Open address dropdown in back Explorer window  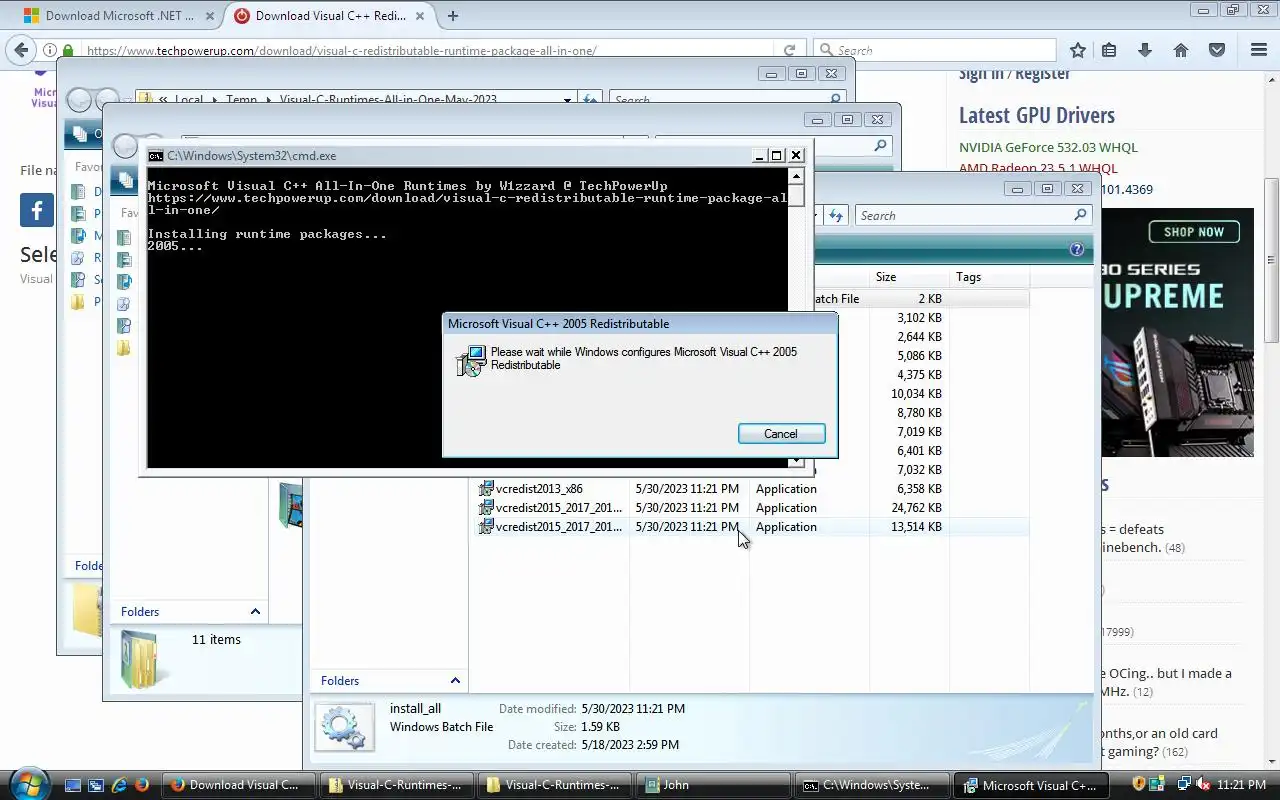[x=567, y=99]
